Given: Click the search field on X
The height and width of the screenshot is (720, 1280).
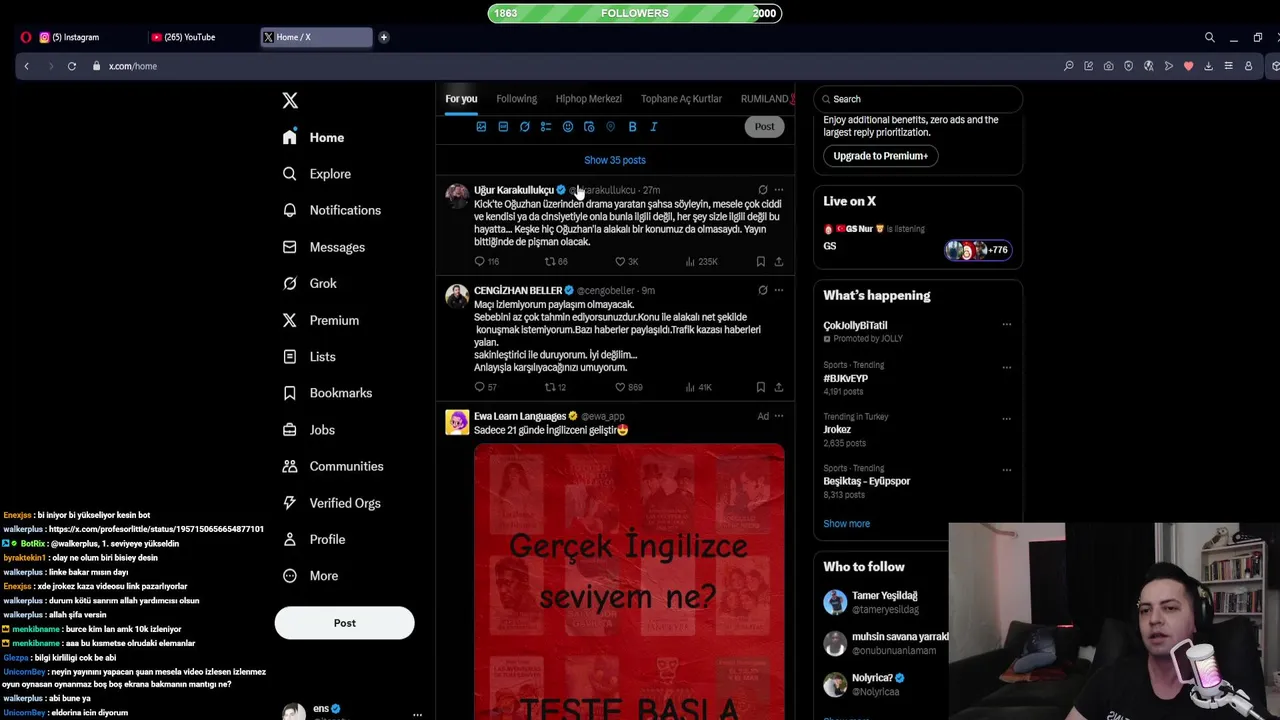Looking at the screenshot, I should click(x=918, y=99).
